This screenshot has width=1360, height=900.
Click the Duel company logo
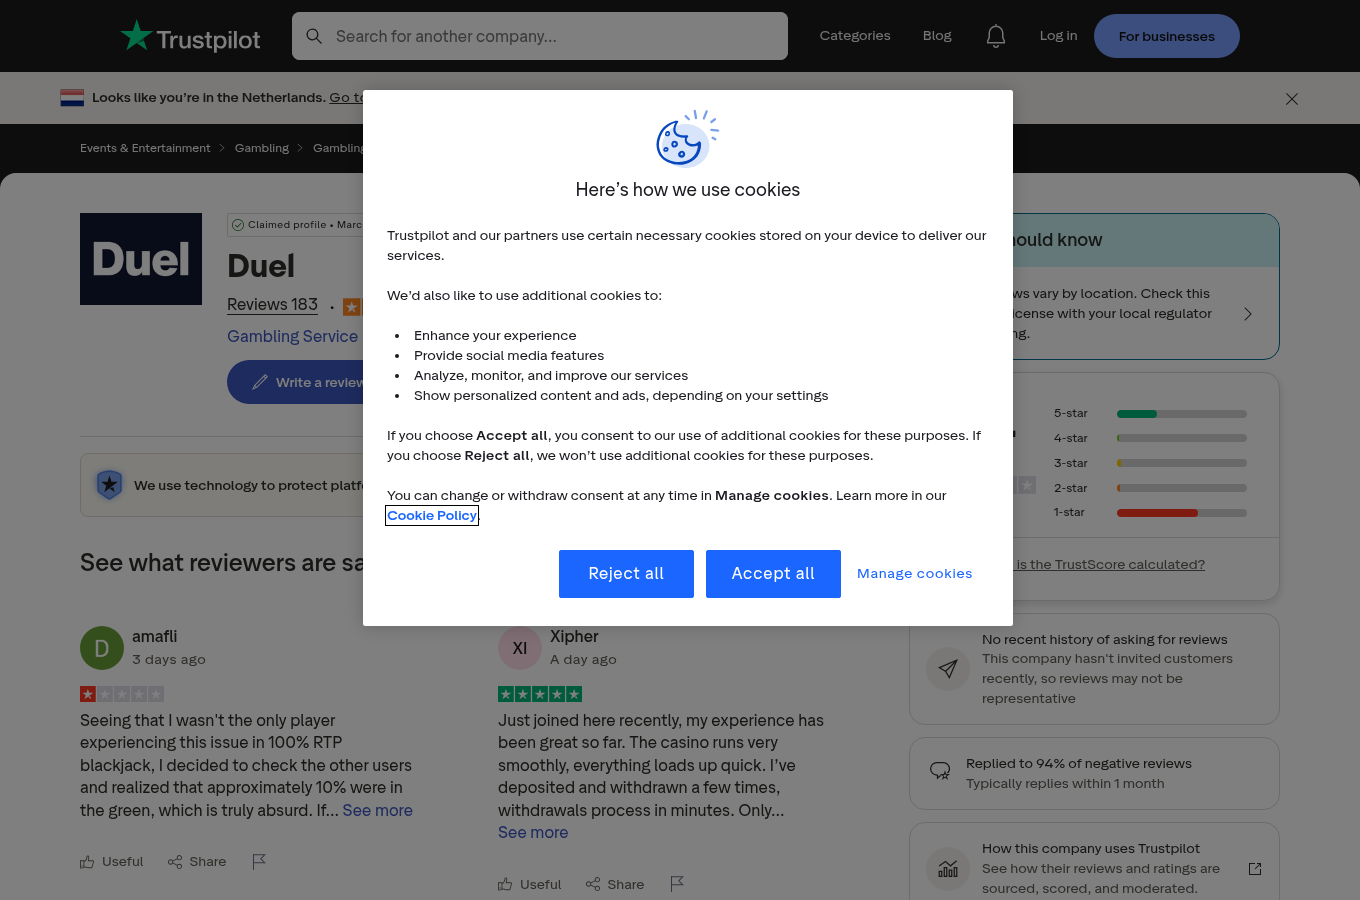(x=141, y=259)
